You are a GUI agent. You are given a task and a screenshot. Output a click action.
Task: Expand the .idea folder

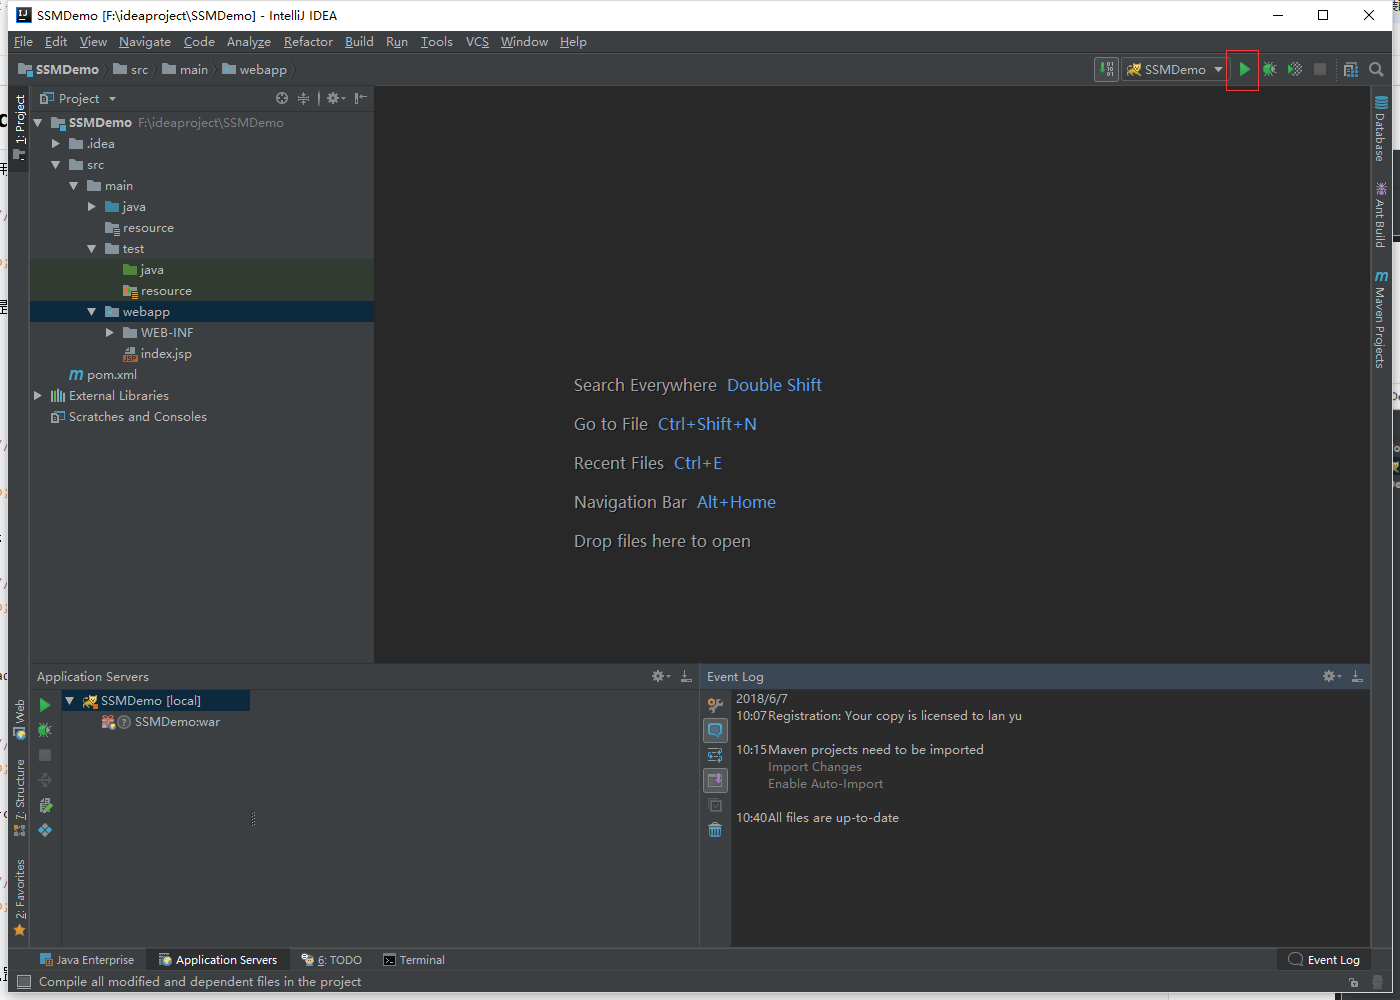pyautogui.click(x=56, y=143)
